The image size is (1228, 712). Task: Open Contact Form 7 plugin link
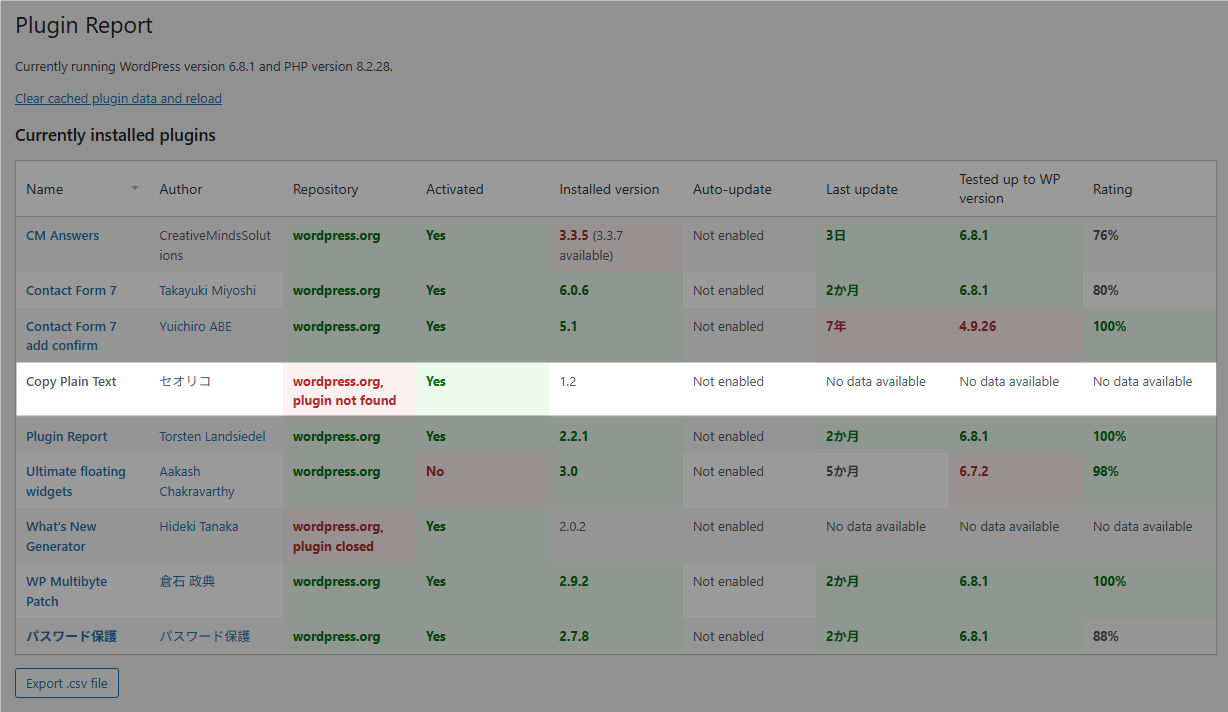coord(71,290)
